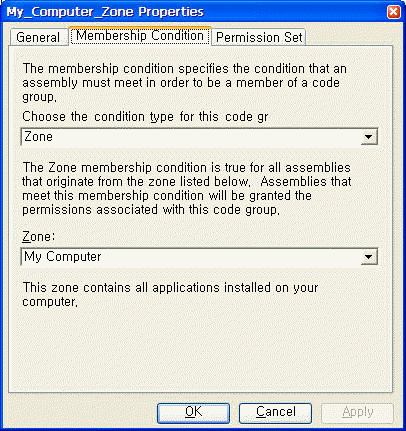The image size is (406, 431).
Task: Click the 'Choose the condition type' label
Action: (145, 117)
